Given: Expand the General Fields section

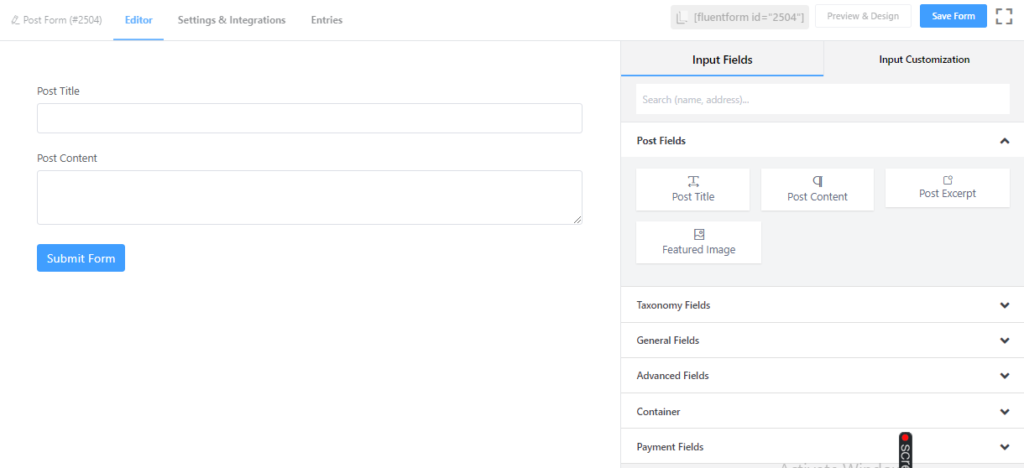Looking at the screenshot, I should (822, 340).
